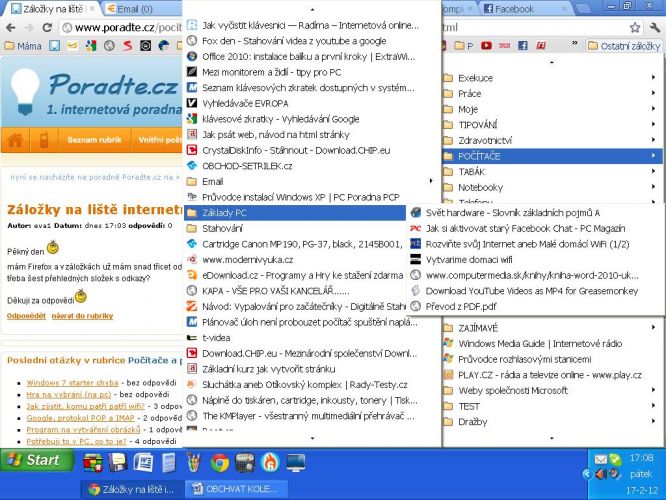Screen dimensions: 666x500
Task: Open the Email subfolder in the POČÍTAČE menu
Action: (311, 181)
